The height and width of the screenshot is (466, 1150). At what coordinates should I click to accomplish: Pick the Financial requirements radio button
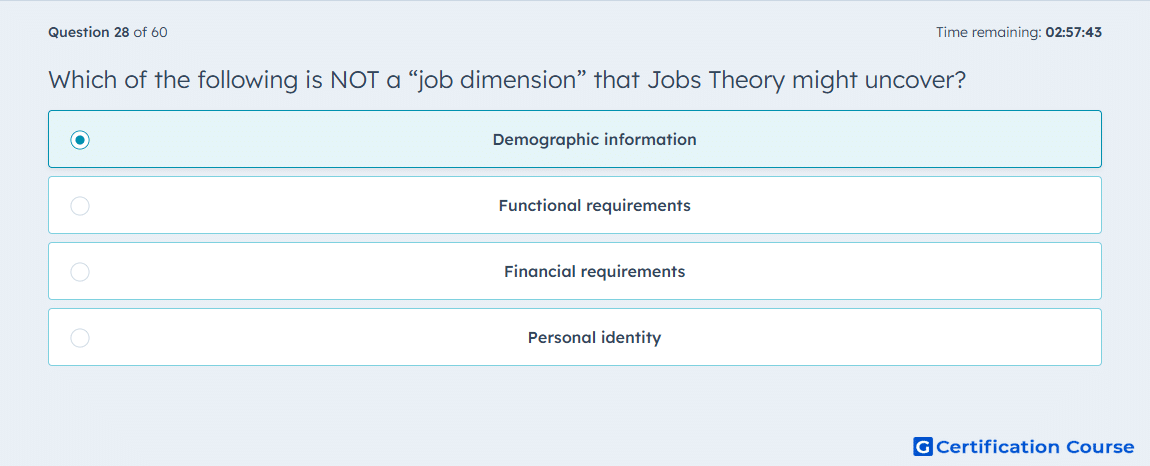80,272
